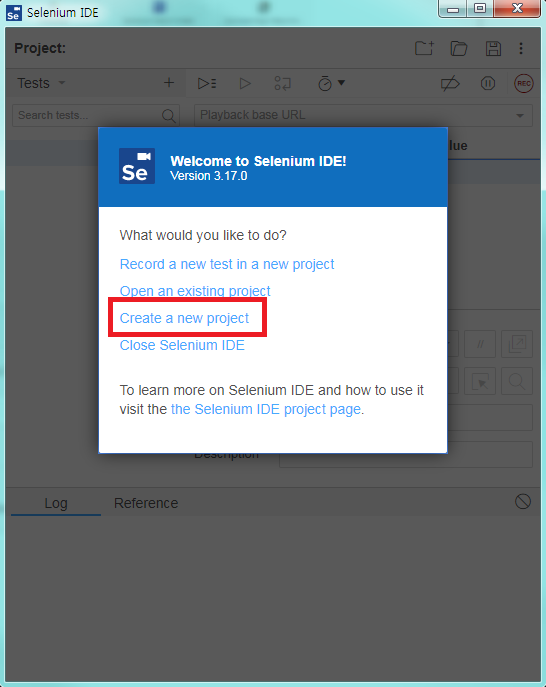Run current test play icon
Screen dimensions: 546x687
[x=245, y=83]
